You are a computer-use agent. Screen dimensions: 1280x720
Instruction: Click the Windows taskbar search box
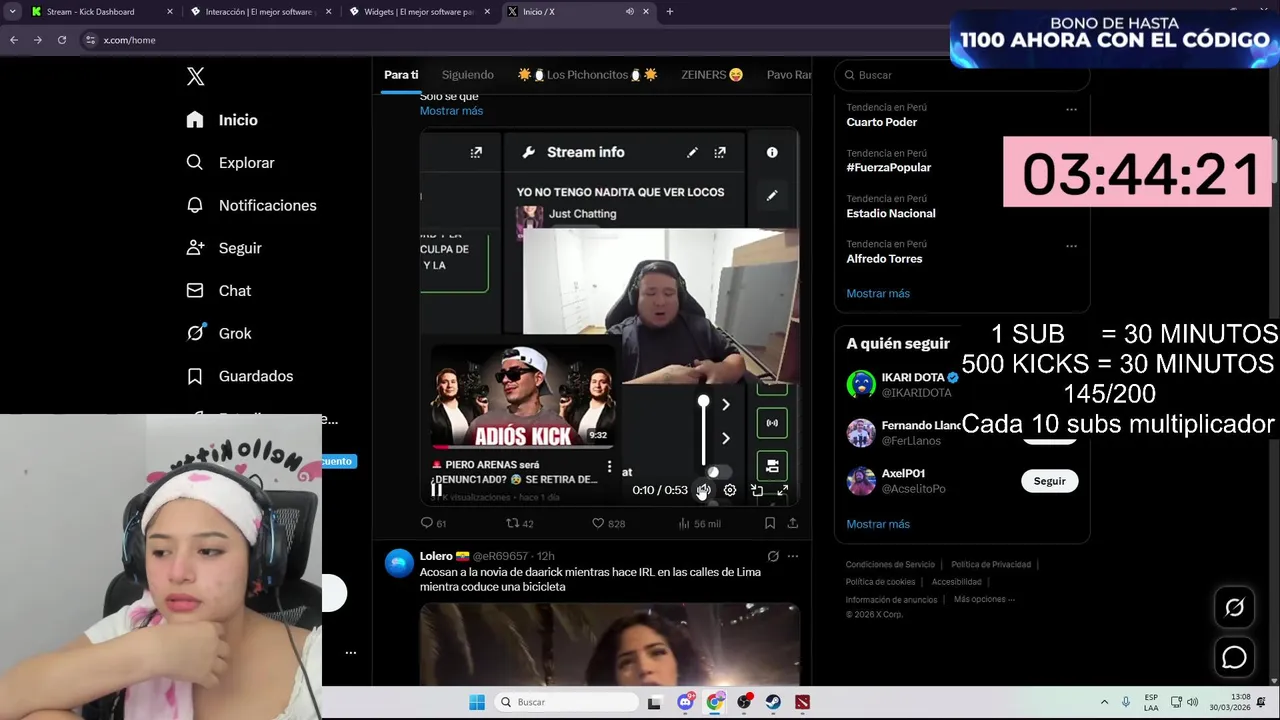pyautogui.click(x=567, y=702)
